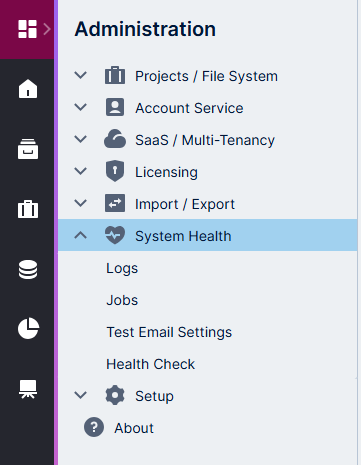Select Projects / File System menu label
Viewport: 361px width, 465px height.
206,76
